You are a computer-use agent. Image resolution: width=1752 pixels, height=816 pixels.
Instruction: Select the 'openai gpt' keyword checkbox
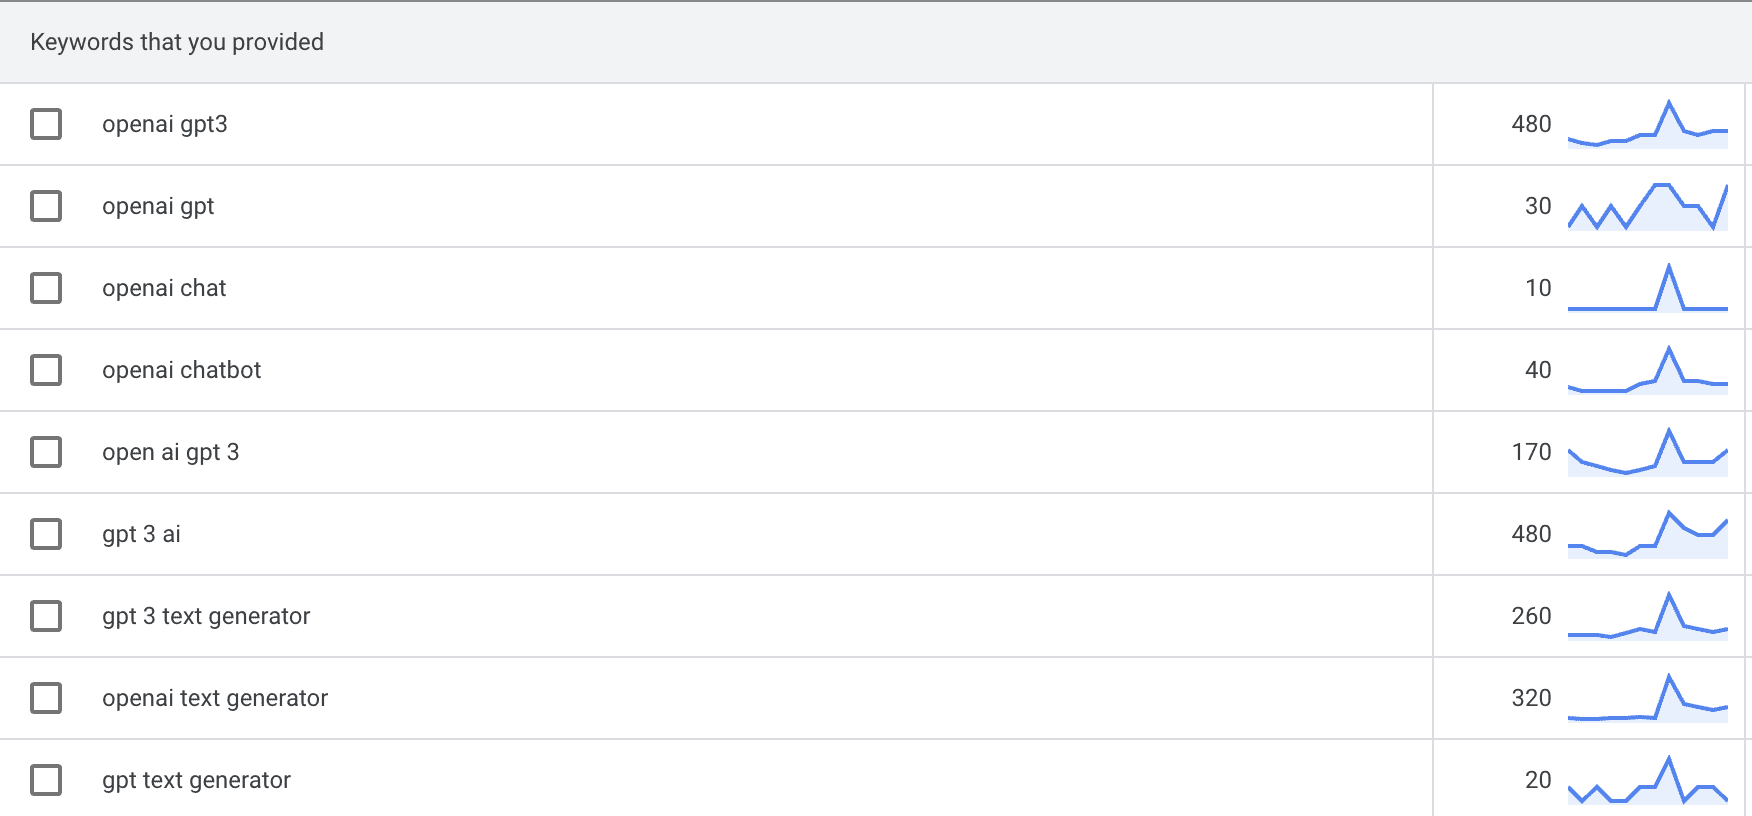45,206
